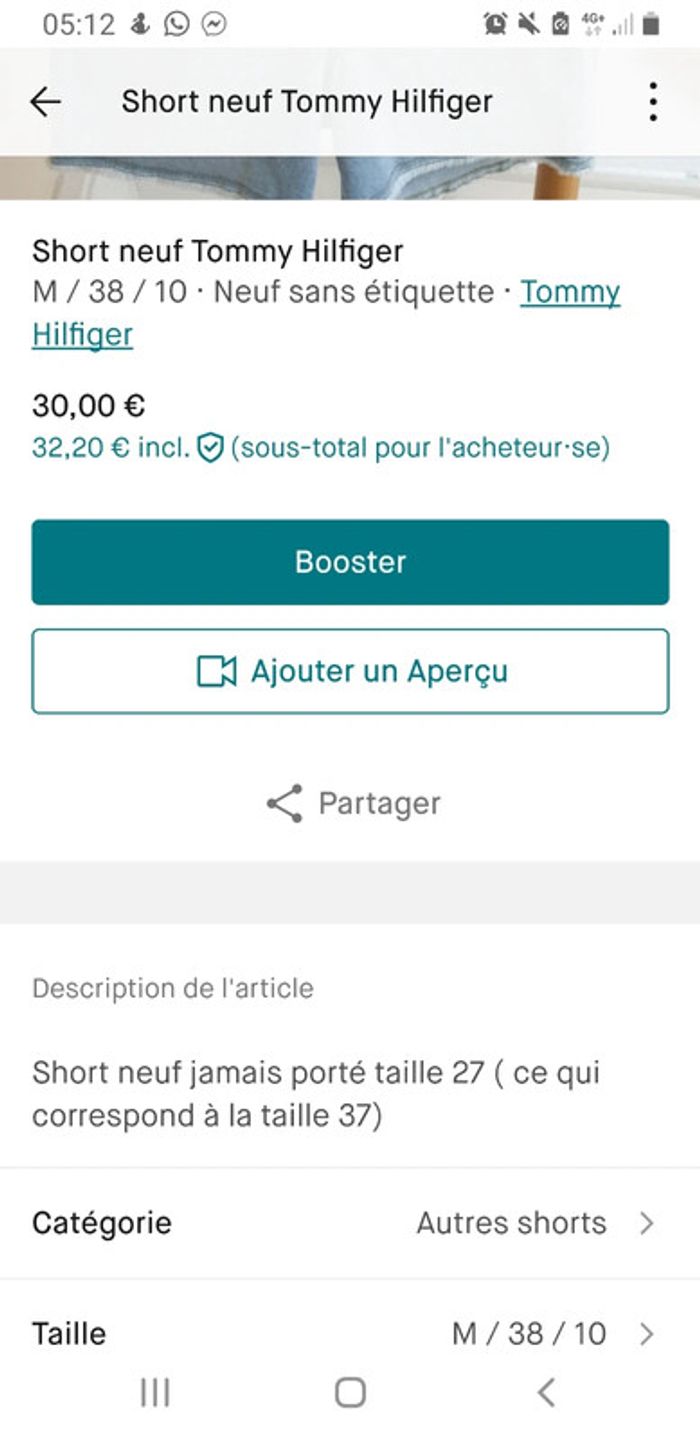Expand Catégorie row chevron
Viewport: 700px width, 1440px height.
[647, 1223]
